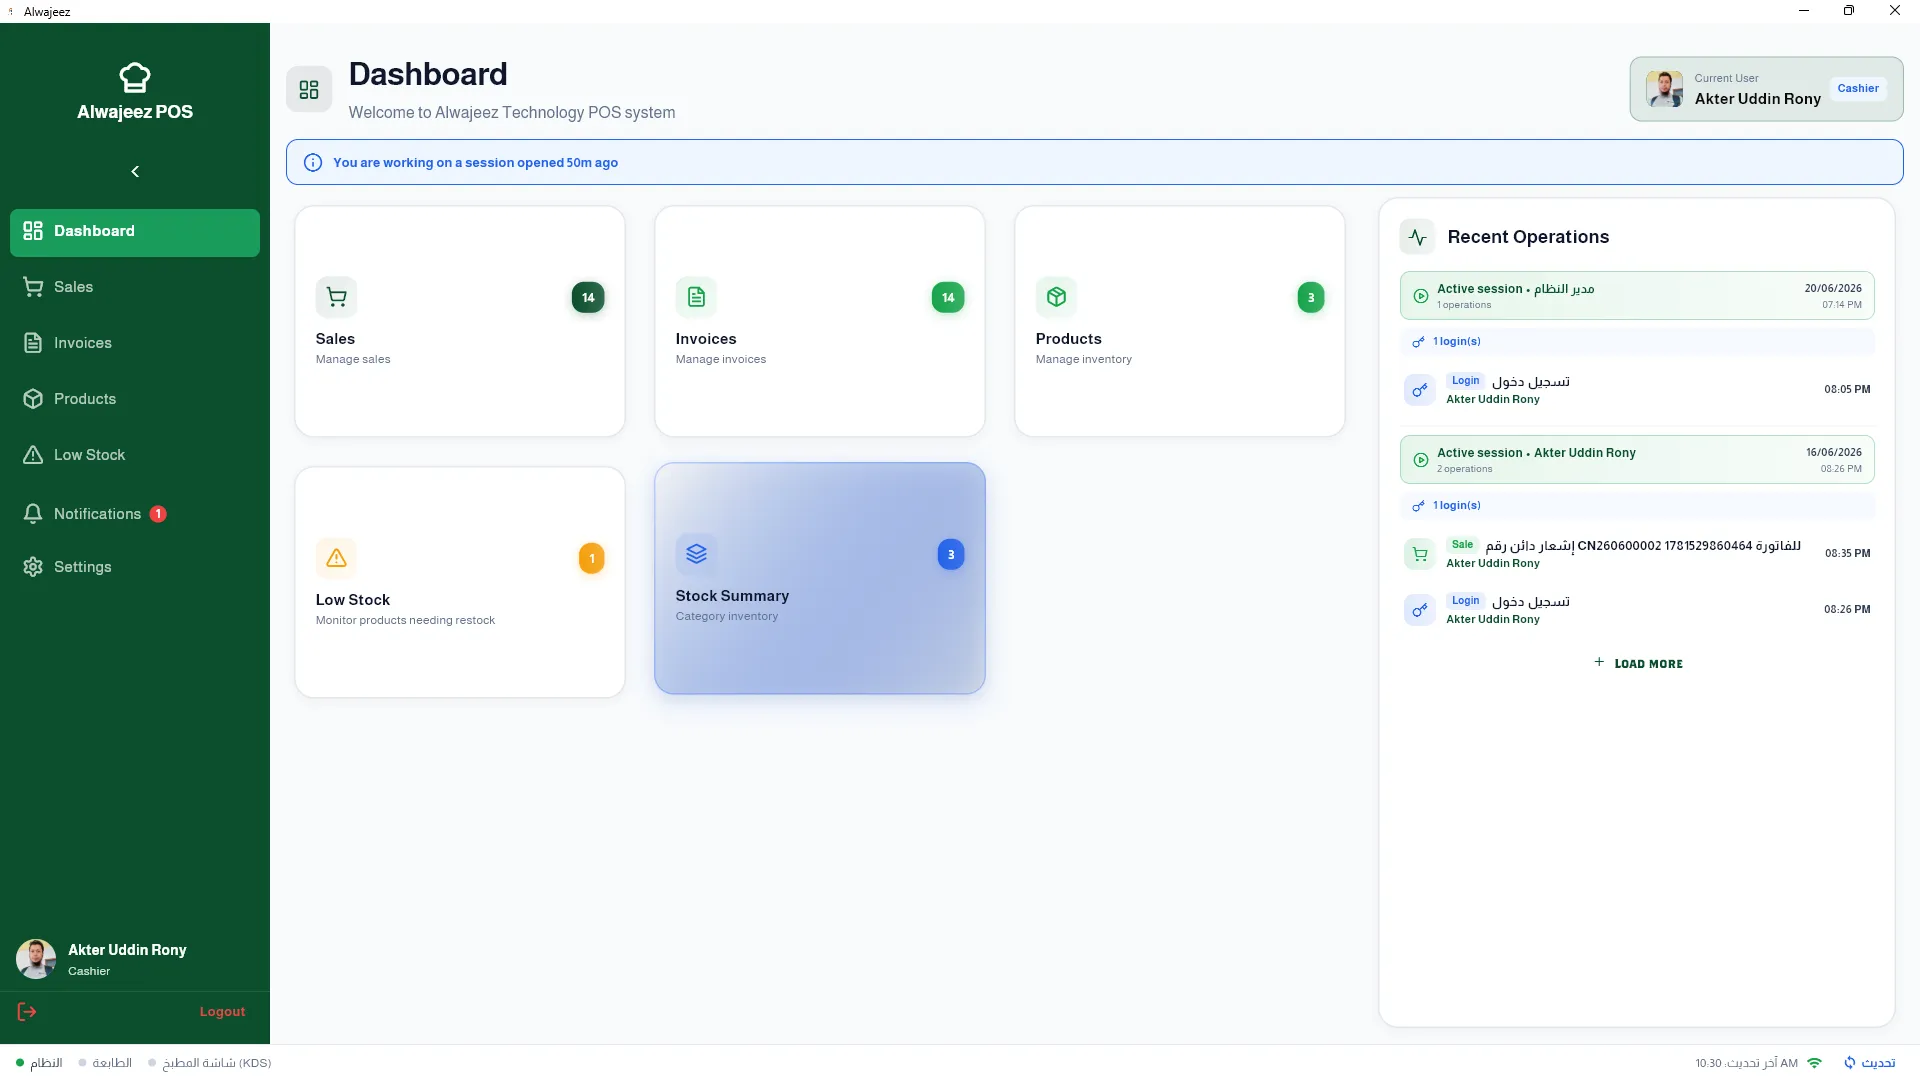Open Settings in the sidebar
Screen dimensions: 1920x1080
click(x=135, y=568)
